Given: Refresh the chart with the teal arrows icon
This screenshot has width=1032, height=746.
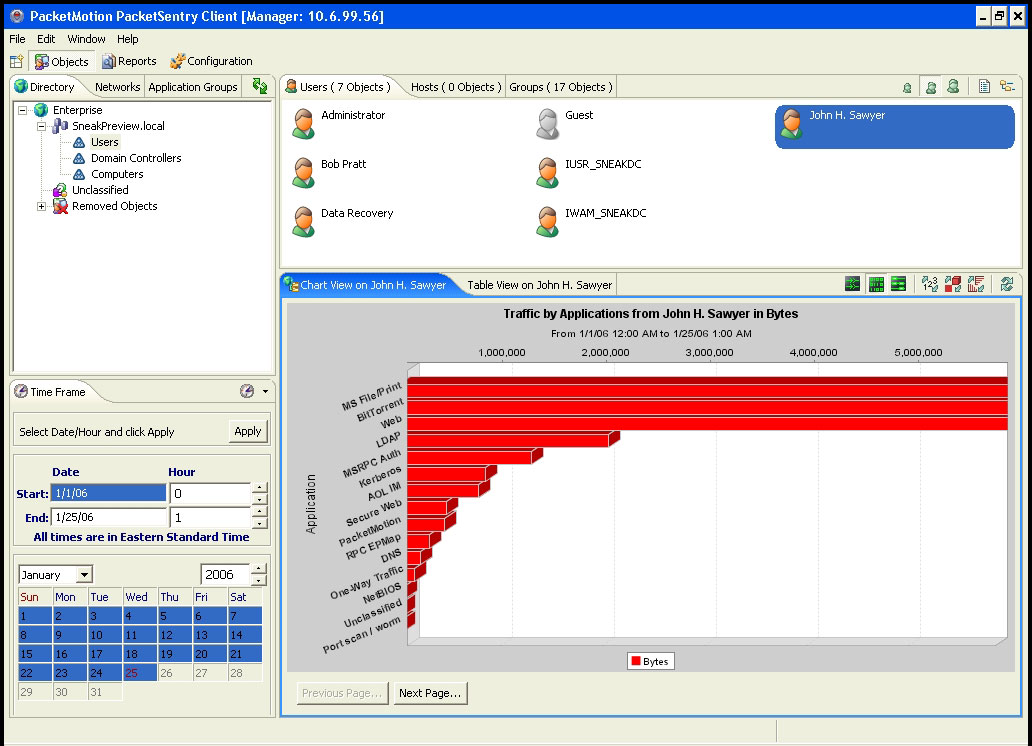Looking at the screenshot, I should pyautogui.click(x=1007, y=284).
